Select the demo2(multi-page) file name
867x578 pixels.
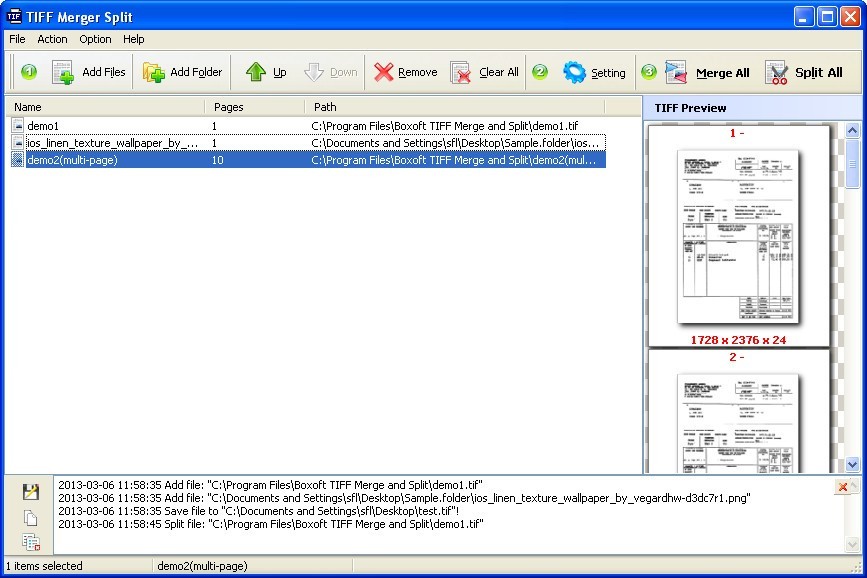click(x=72, y=160)
